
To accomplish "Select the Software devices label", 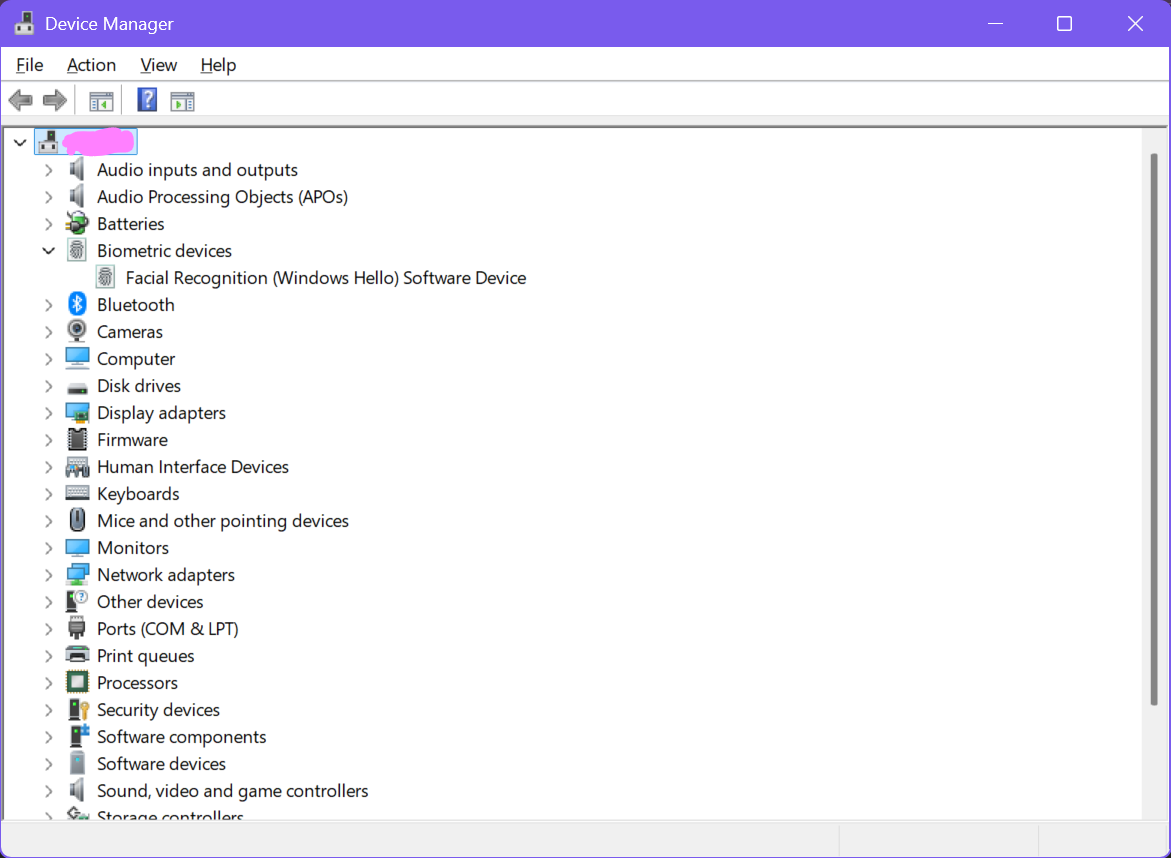I will pyautogui.click(x=161, y=764).
